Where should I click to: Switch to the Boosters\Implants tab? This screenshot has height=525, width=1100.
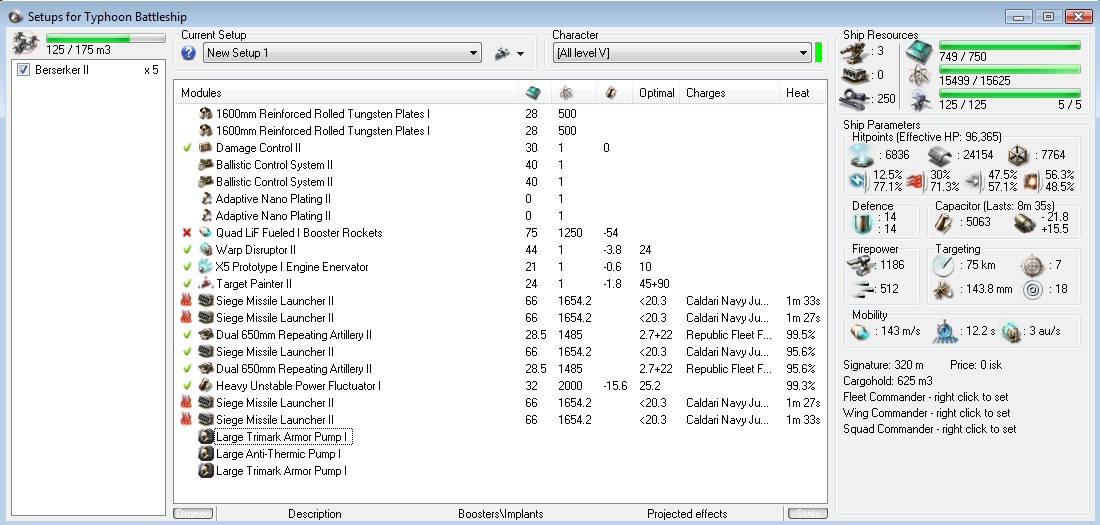tap(500, 514)
